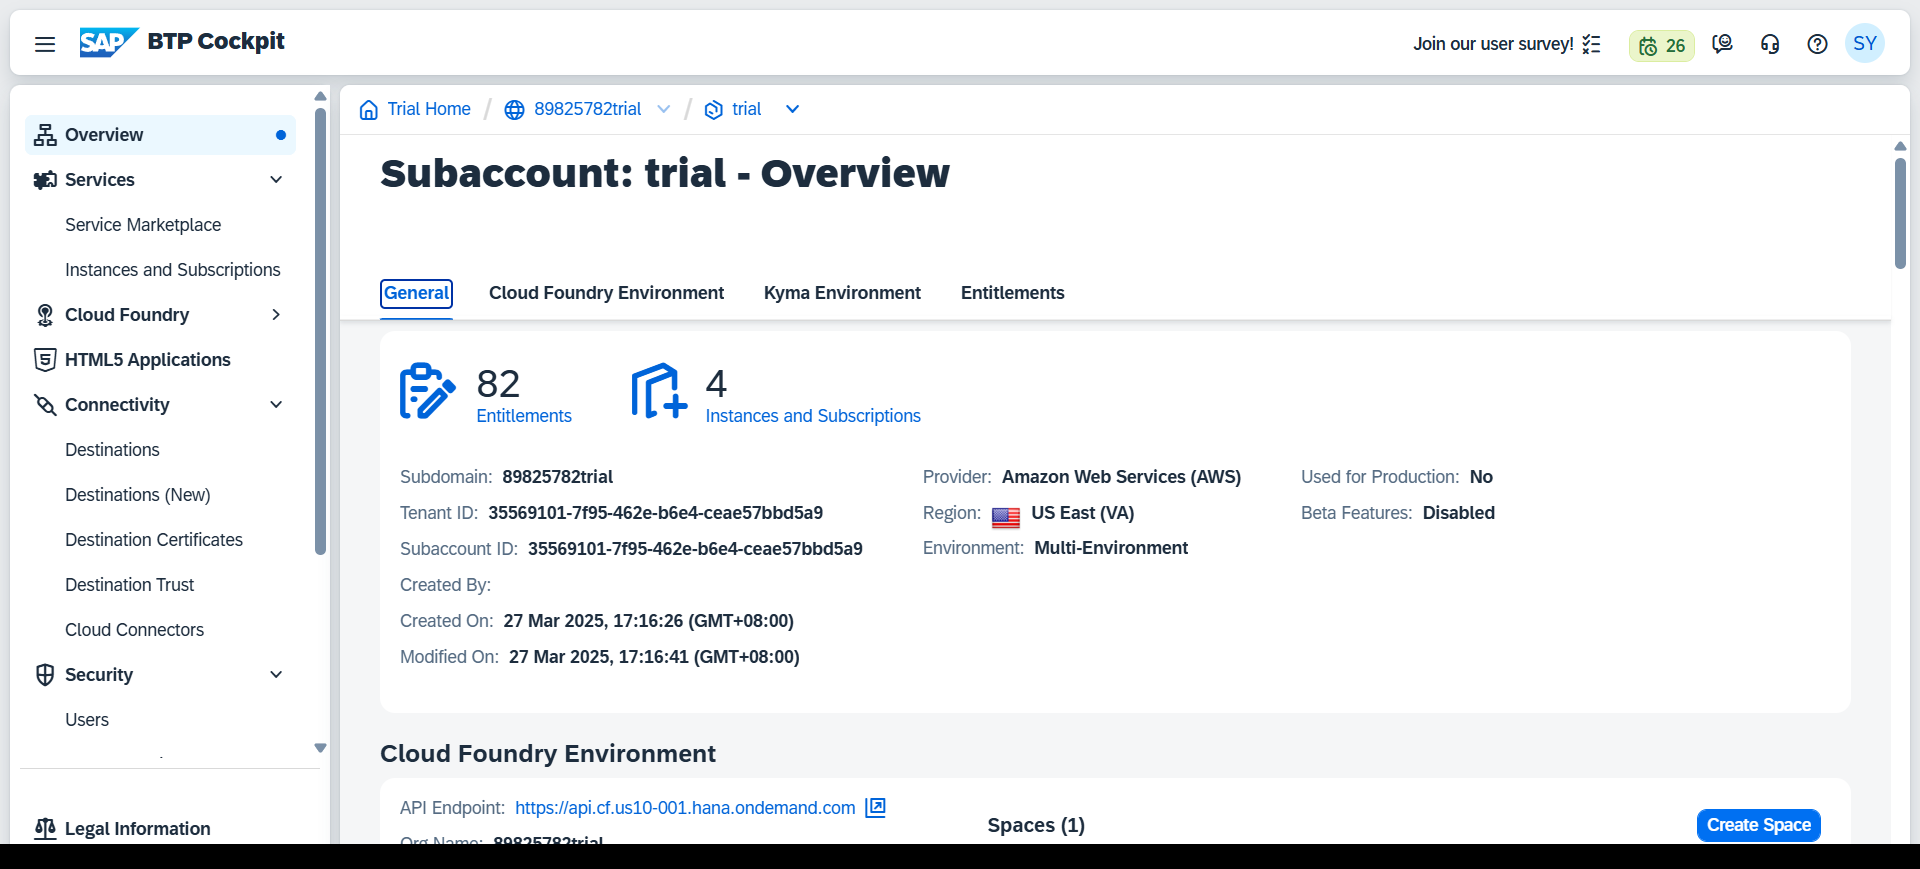Open Cloud Connectors in sidebar
This screenshot has height=869, width=1920.
pyautogui.click(x=134, y=630)
